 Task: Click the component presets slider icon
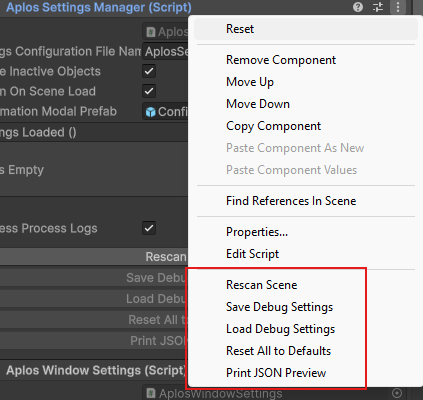click(378, 7)
